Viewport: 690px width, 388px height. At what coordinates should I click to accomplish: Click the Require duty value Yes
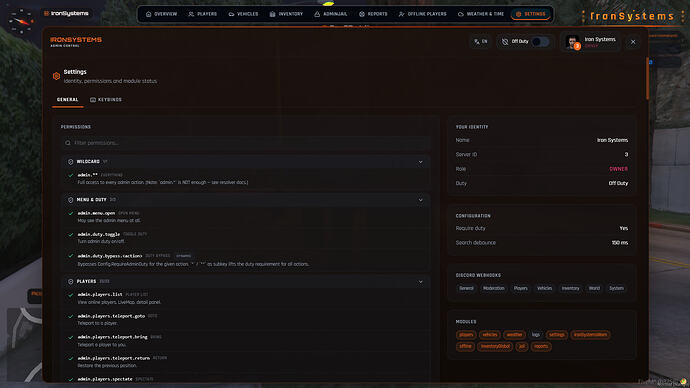624,228
